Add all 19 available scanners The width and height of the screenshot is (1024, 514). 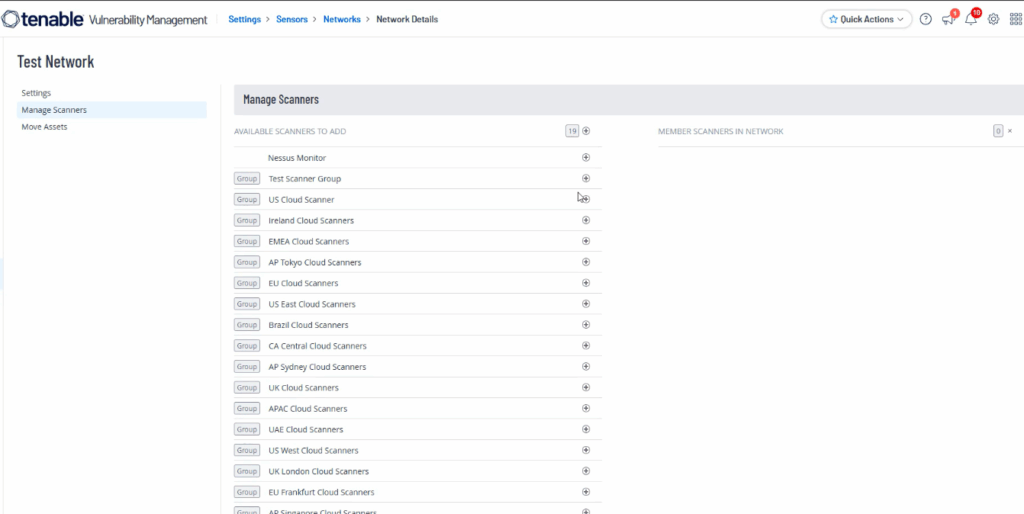pyautogui.click(x=586, y=131)
